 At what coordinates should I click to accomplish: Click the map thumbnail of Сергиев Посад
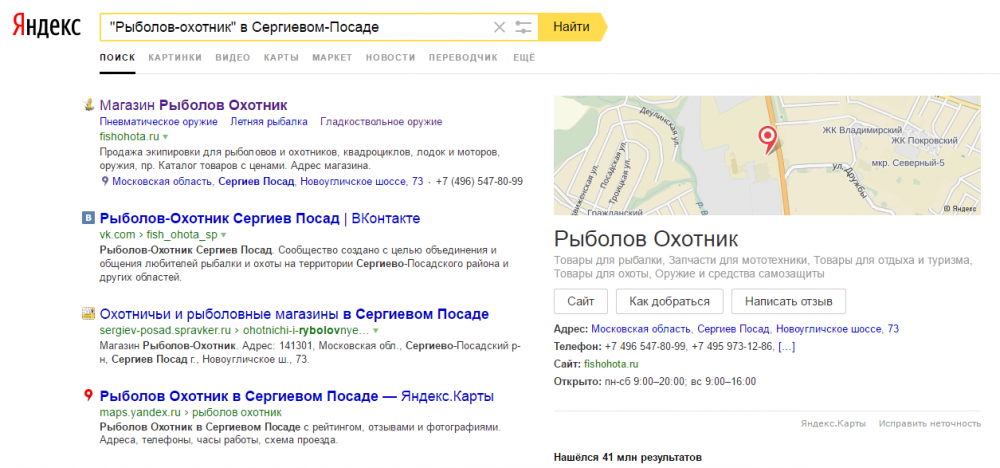pos(767,155)
